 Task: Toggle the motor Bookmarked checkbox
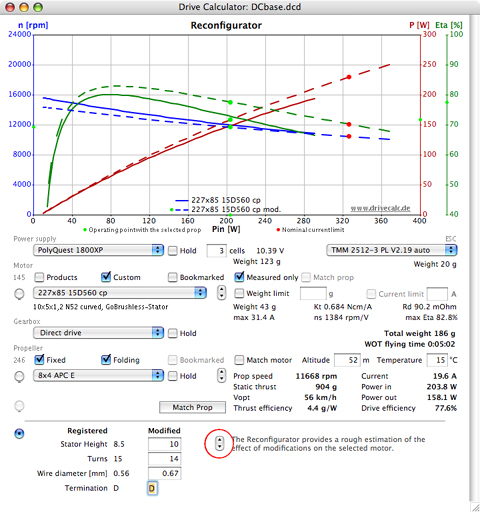173,277
